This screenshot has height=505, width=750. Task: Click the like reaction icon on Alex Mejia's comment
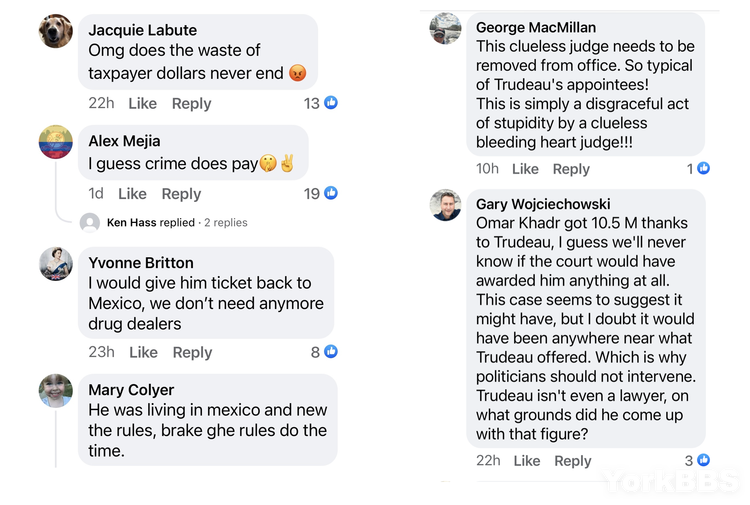331,193
